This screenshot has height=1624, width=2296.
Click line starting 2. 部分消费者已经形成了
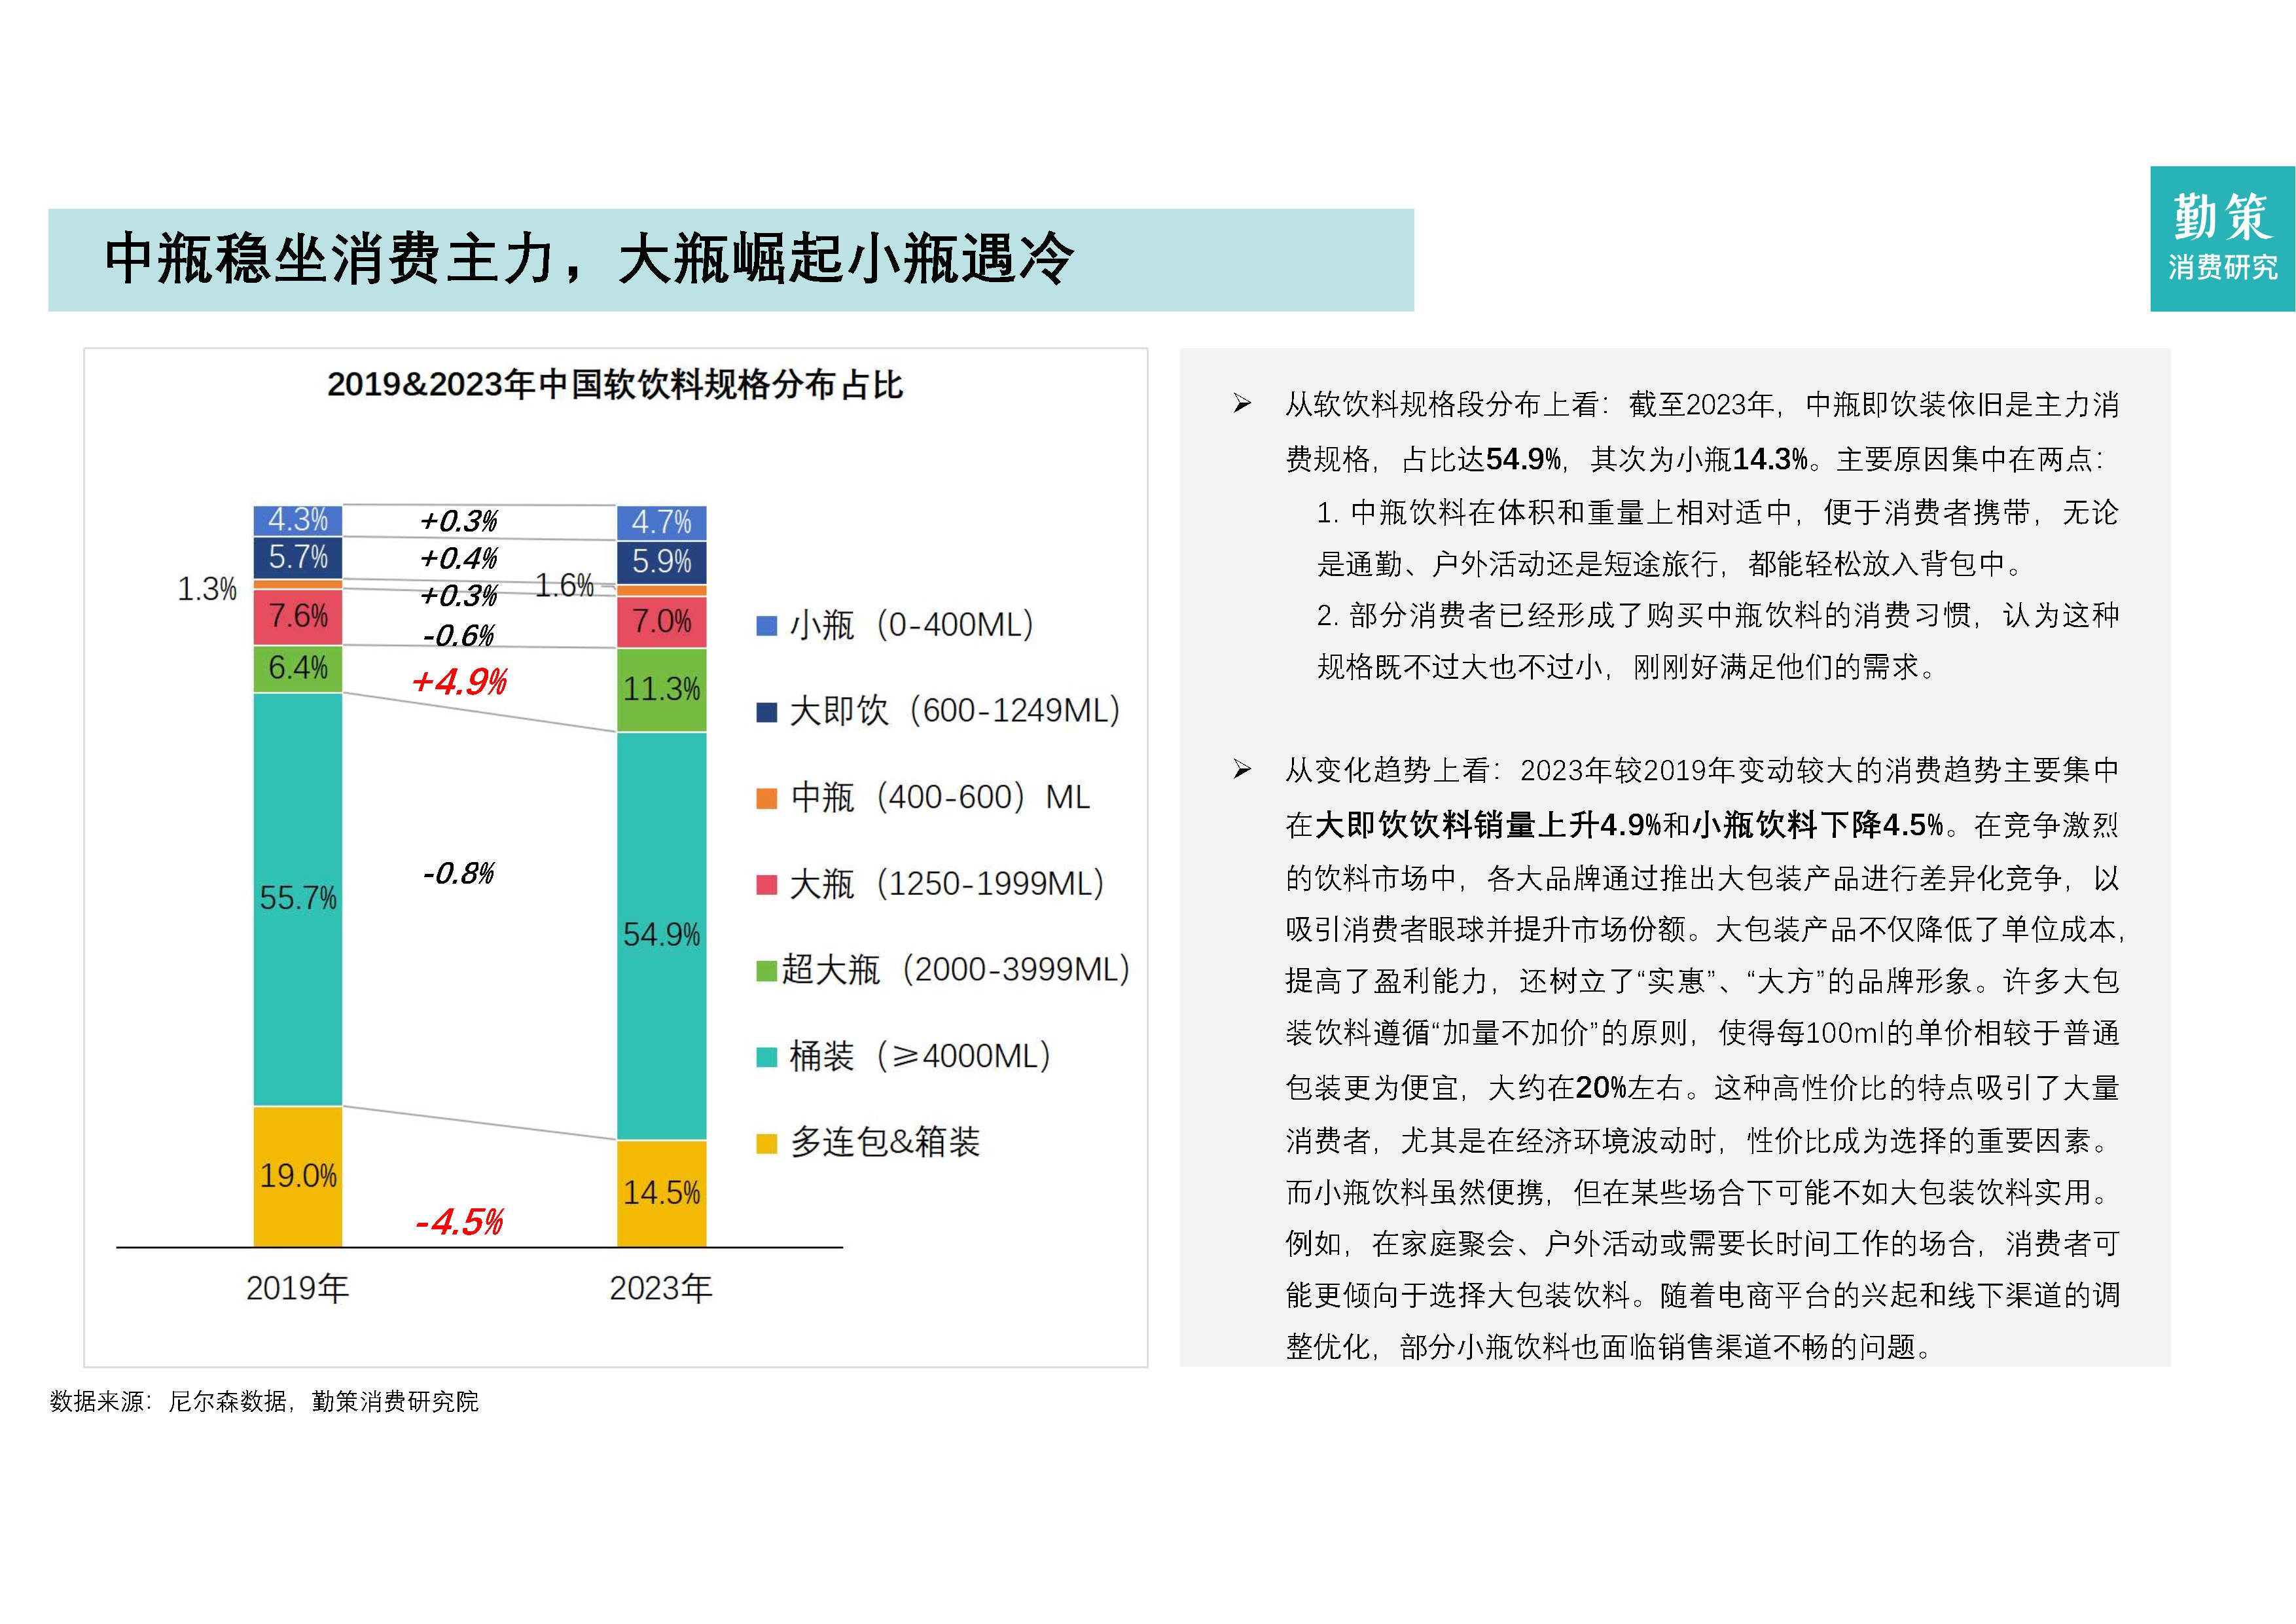(1718, 615)
